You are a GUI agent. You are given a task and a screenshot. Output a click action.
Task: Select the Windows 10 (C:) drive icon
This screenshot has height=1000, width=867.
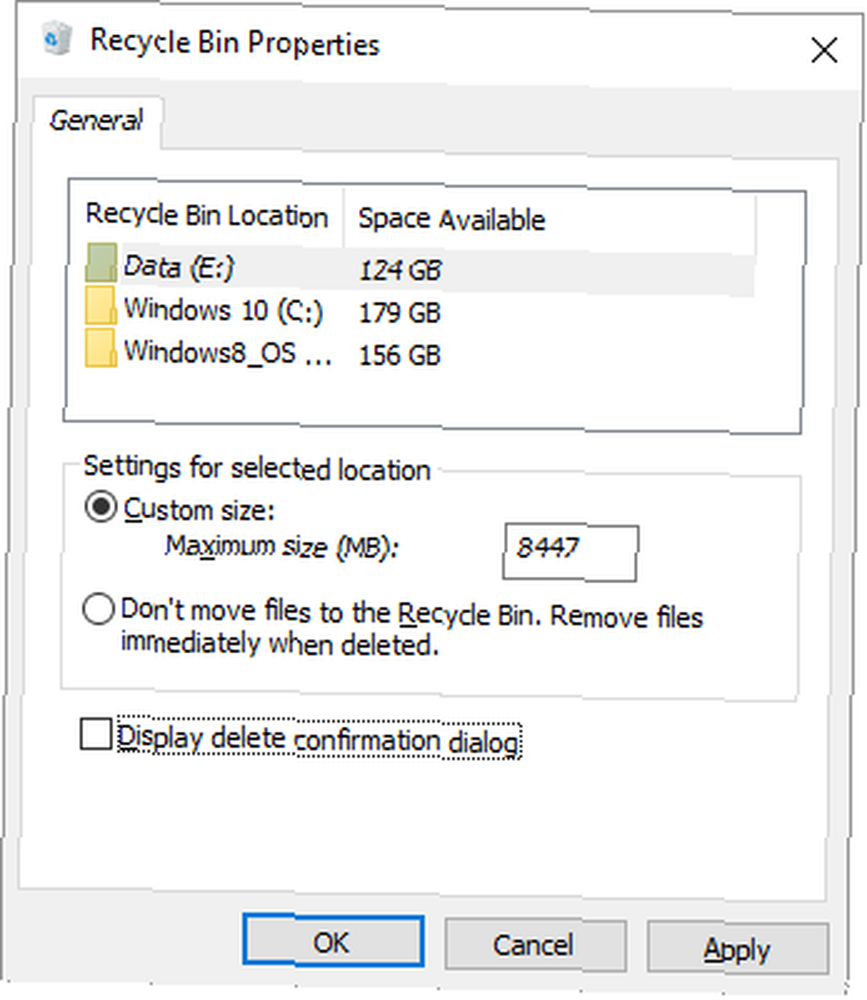pyautogui.click(x=101, y=306)
